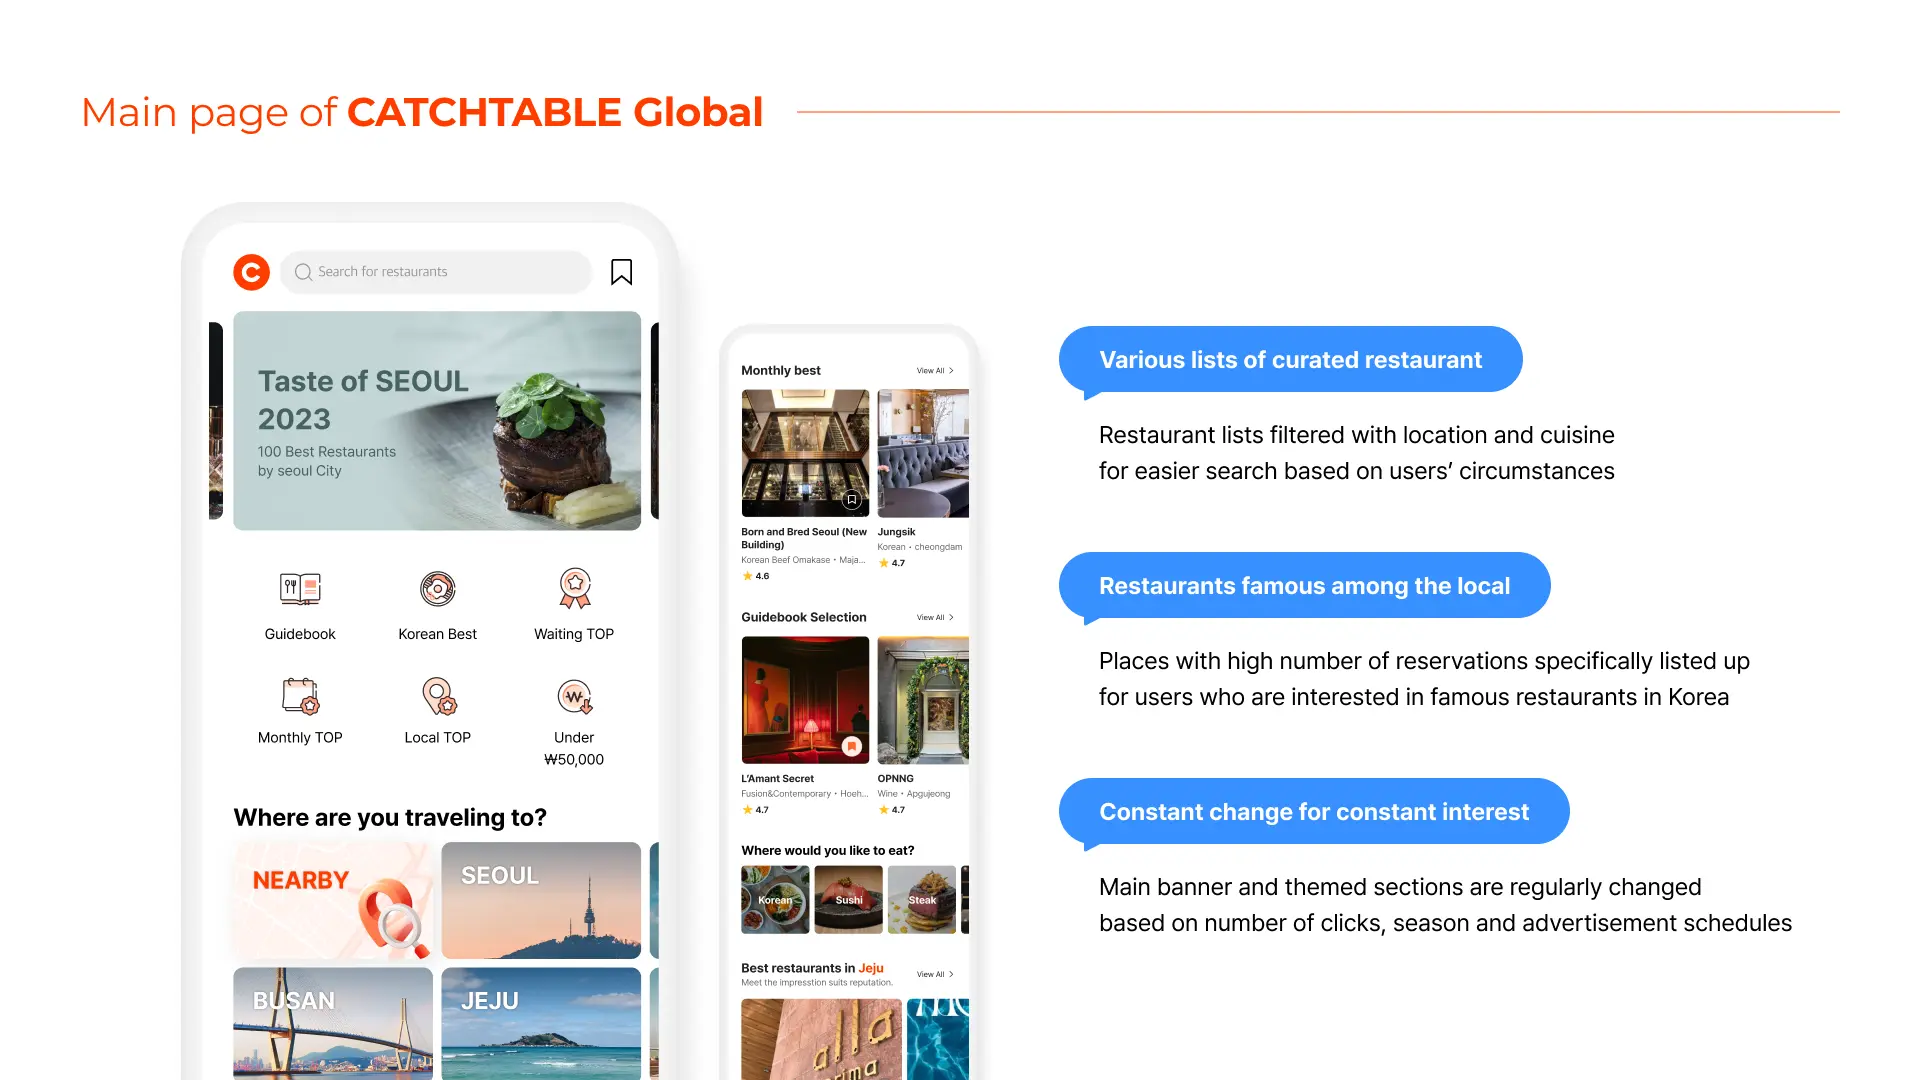Select the Korean cuisine tile
Screen dimensions: 1920x1080
[x=775, y=900]
